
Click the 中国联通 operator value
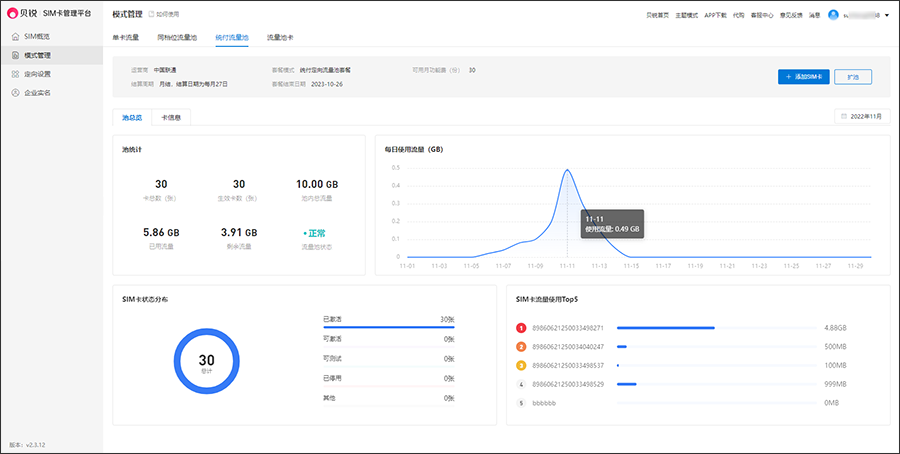point(164,70)
